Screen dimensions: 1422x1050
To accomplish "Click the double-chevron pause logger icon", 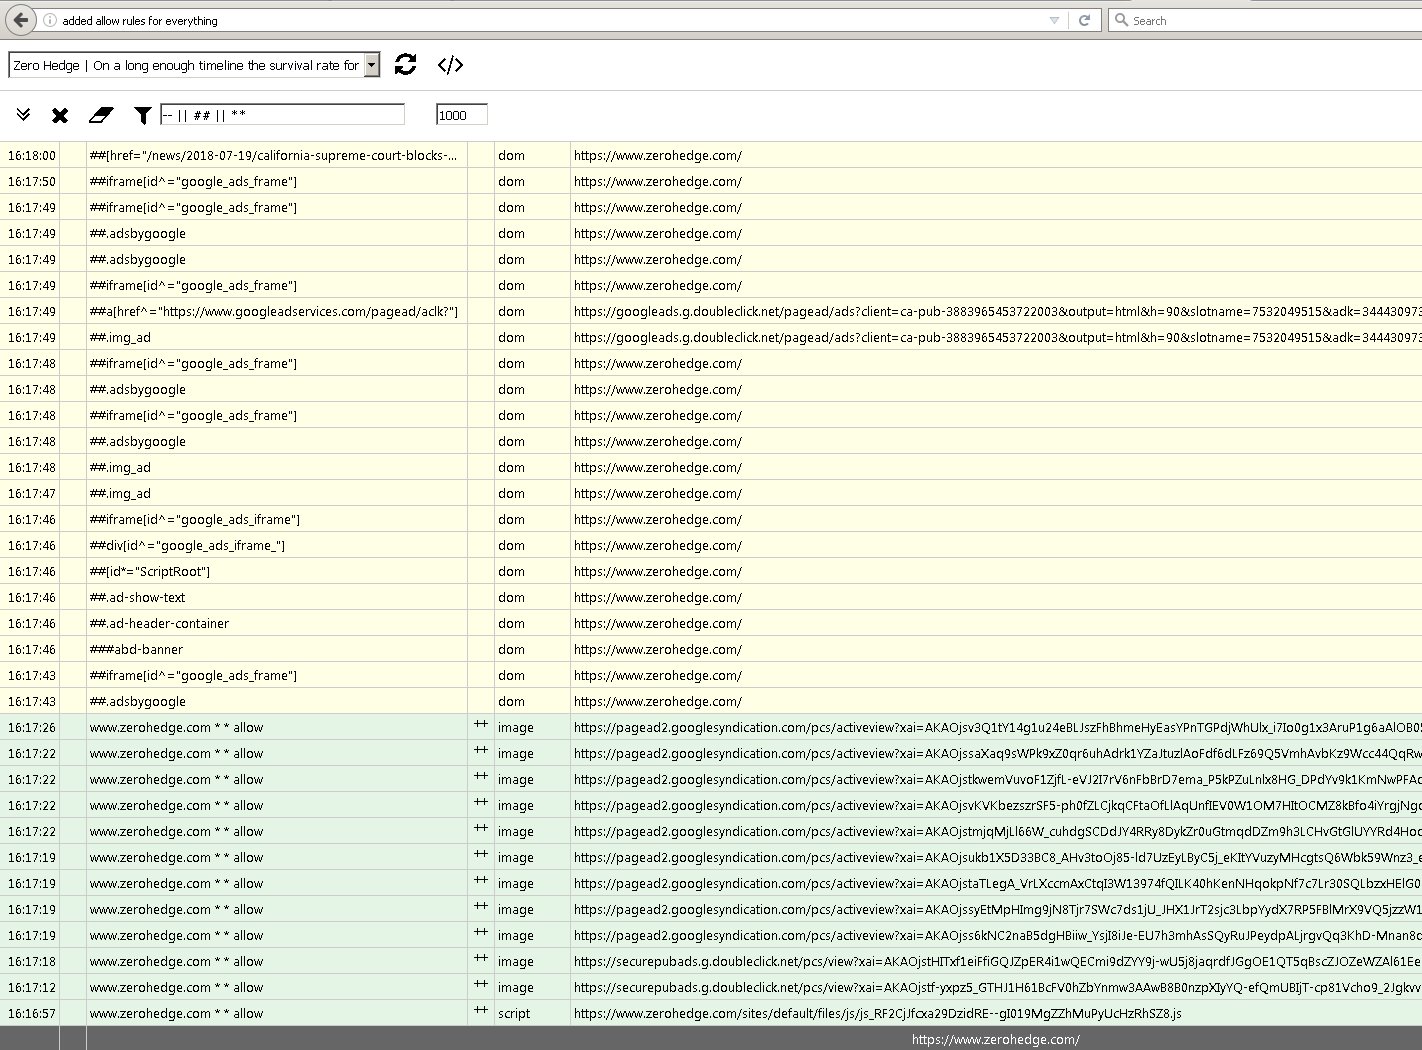I will (x=23, y=114).
